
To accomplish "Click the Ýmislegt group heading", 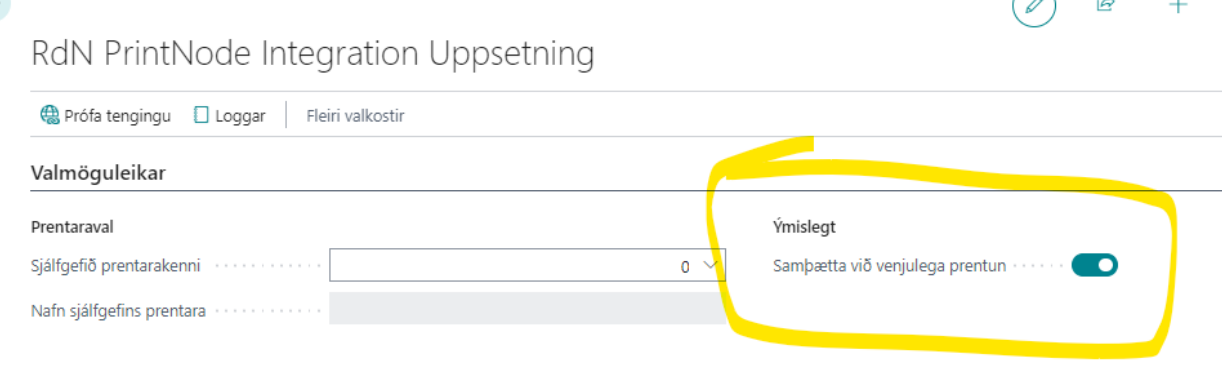I will pyautogui.click(x=805, y=227).
